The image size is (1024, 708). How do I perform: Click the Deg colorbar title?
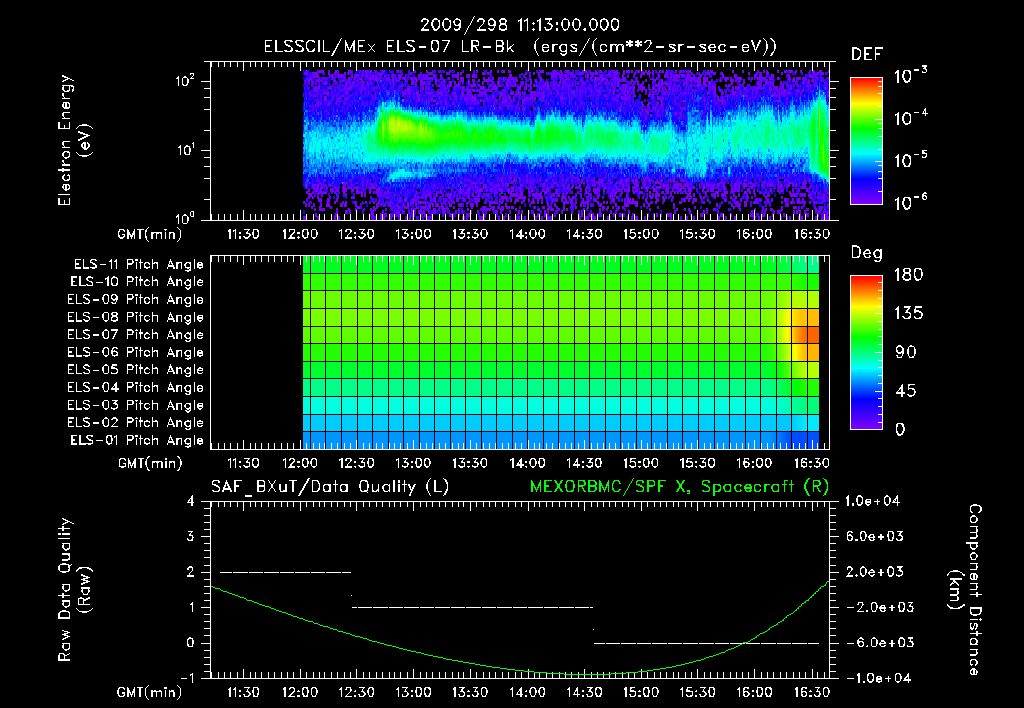click(x=867, y=253)
